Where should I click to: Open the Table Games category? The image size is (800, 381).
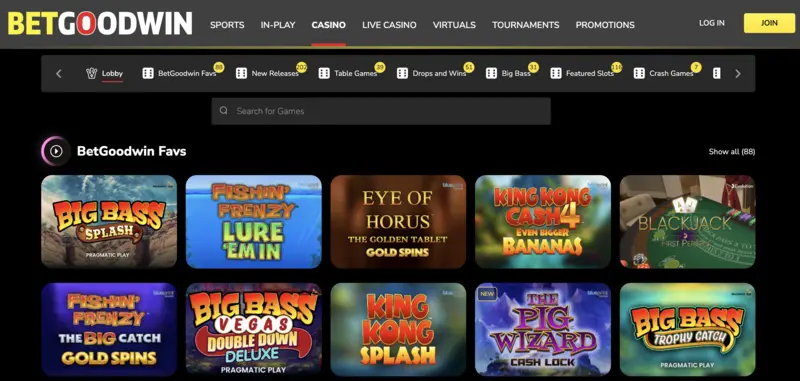click(356, 73)
